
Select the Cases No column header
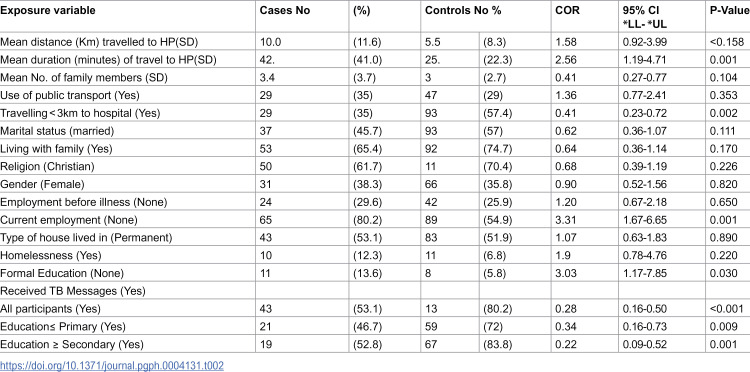coord(285,10)
